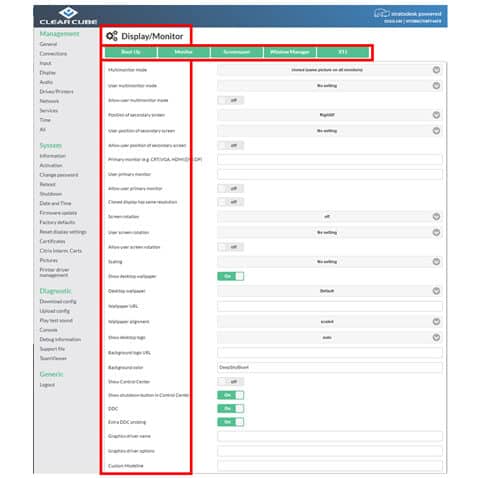Open Audio settings in sidebar
480x478 pixels.
[x=46, y=82]
